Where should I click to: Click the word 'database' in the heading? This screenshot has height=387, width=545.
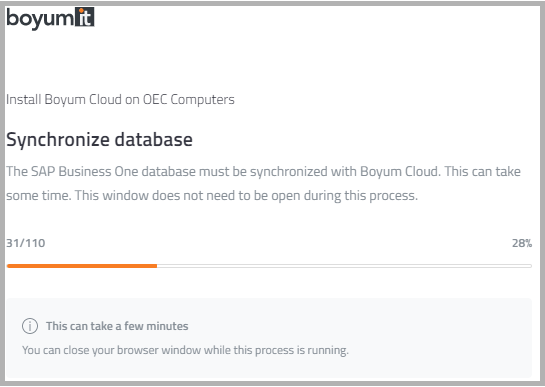154,139
